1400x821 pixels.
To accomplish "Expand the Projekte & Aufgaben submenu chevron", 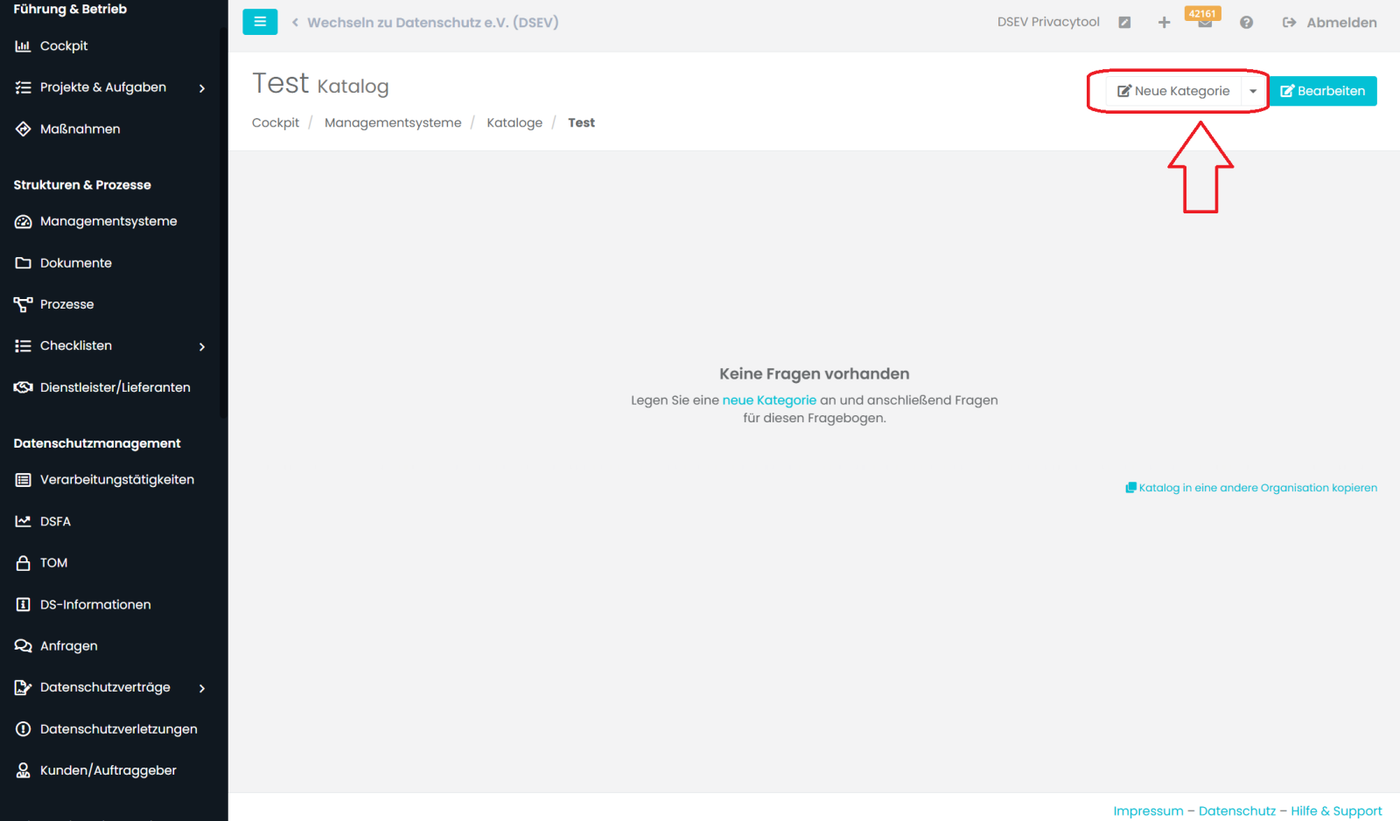I will coord(202,88).
